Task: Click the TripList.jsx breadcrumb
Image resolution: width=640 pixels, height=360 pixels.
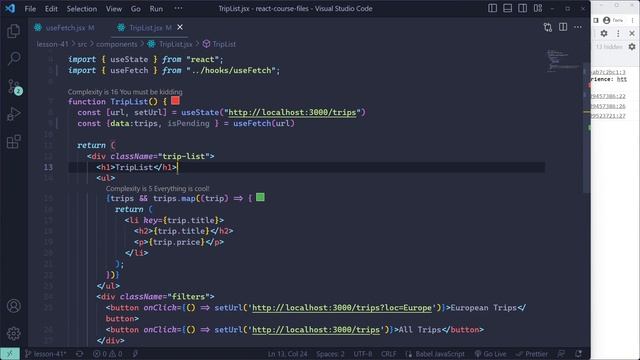Action: pos(170,44)
